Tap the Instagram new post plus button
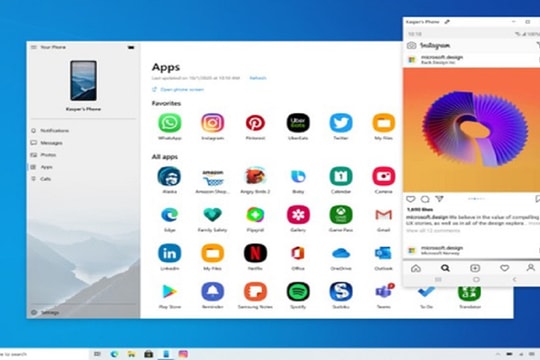This screenshot has height=360, width=540. pyautogui.click(x=475, y=268)
